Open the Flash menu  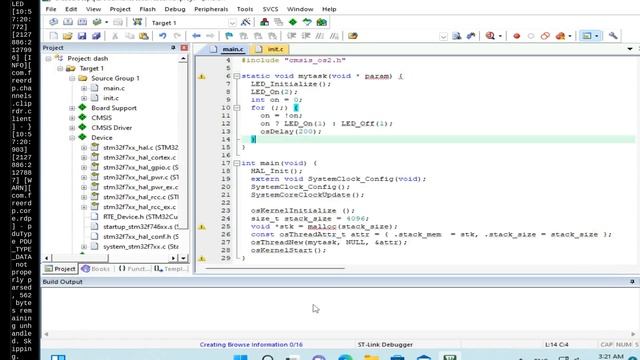(147, 9)
